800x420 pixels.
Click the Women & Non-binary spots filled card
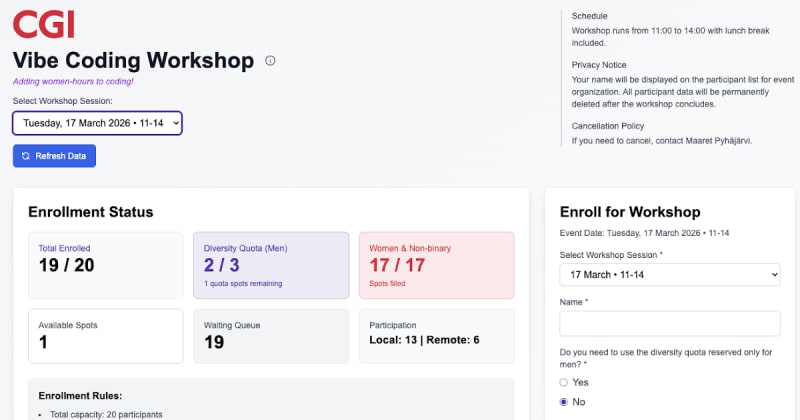coord(436,265)
